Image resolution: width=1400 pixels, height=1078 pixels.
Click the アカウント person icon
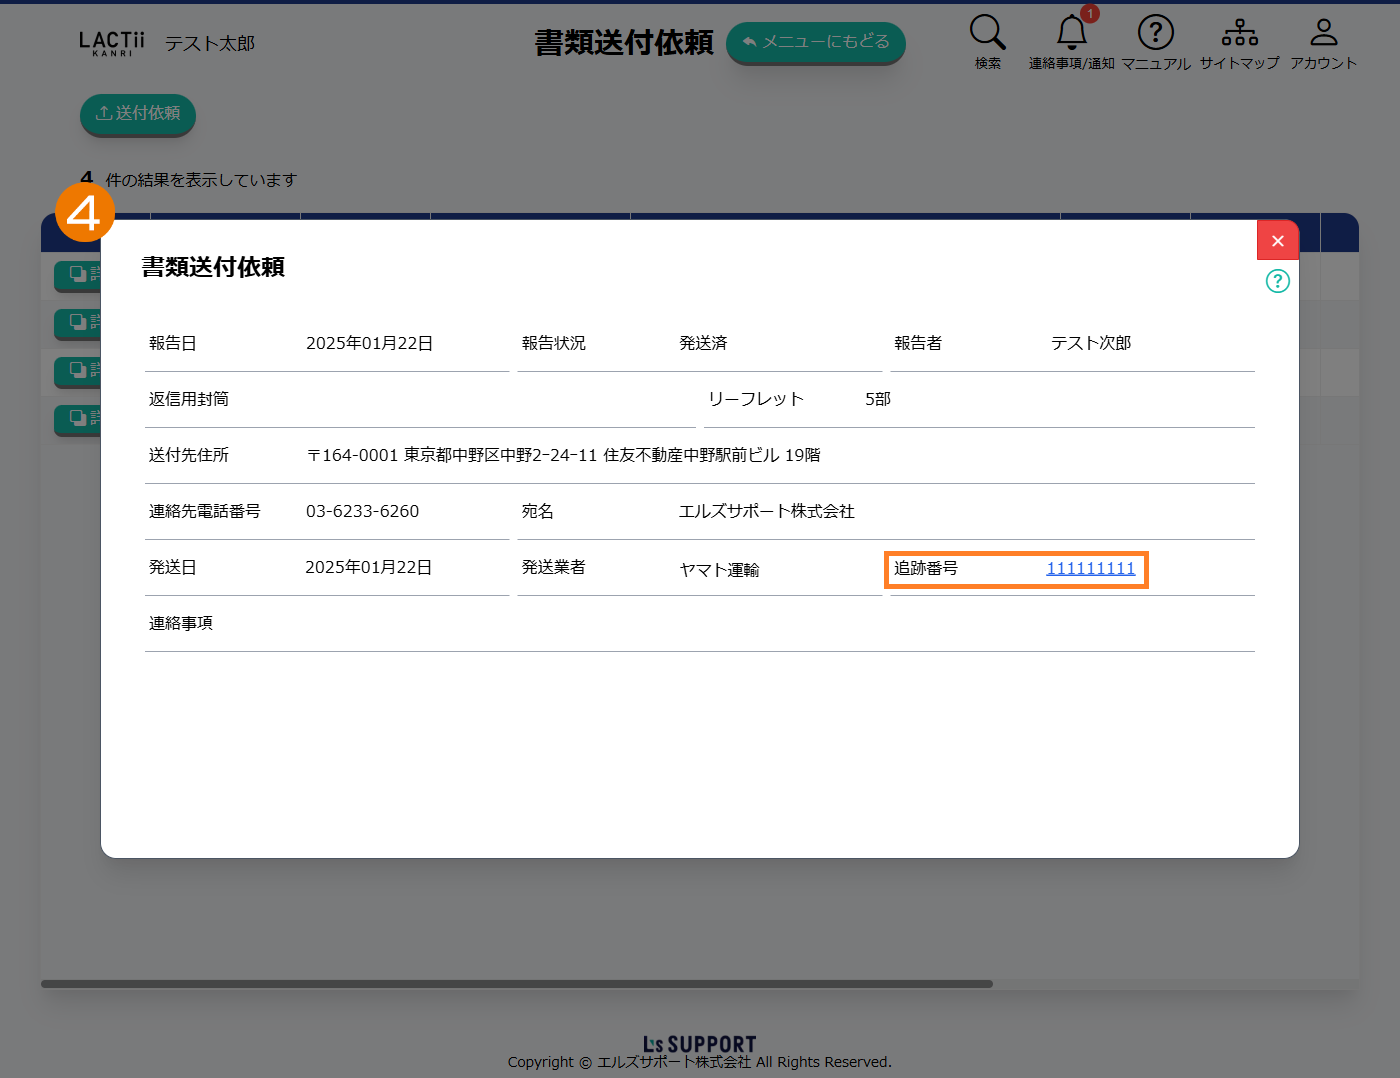click(x=1323, y=33)
